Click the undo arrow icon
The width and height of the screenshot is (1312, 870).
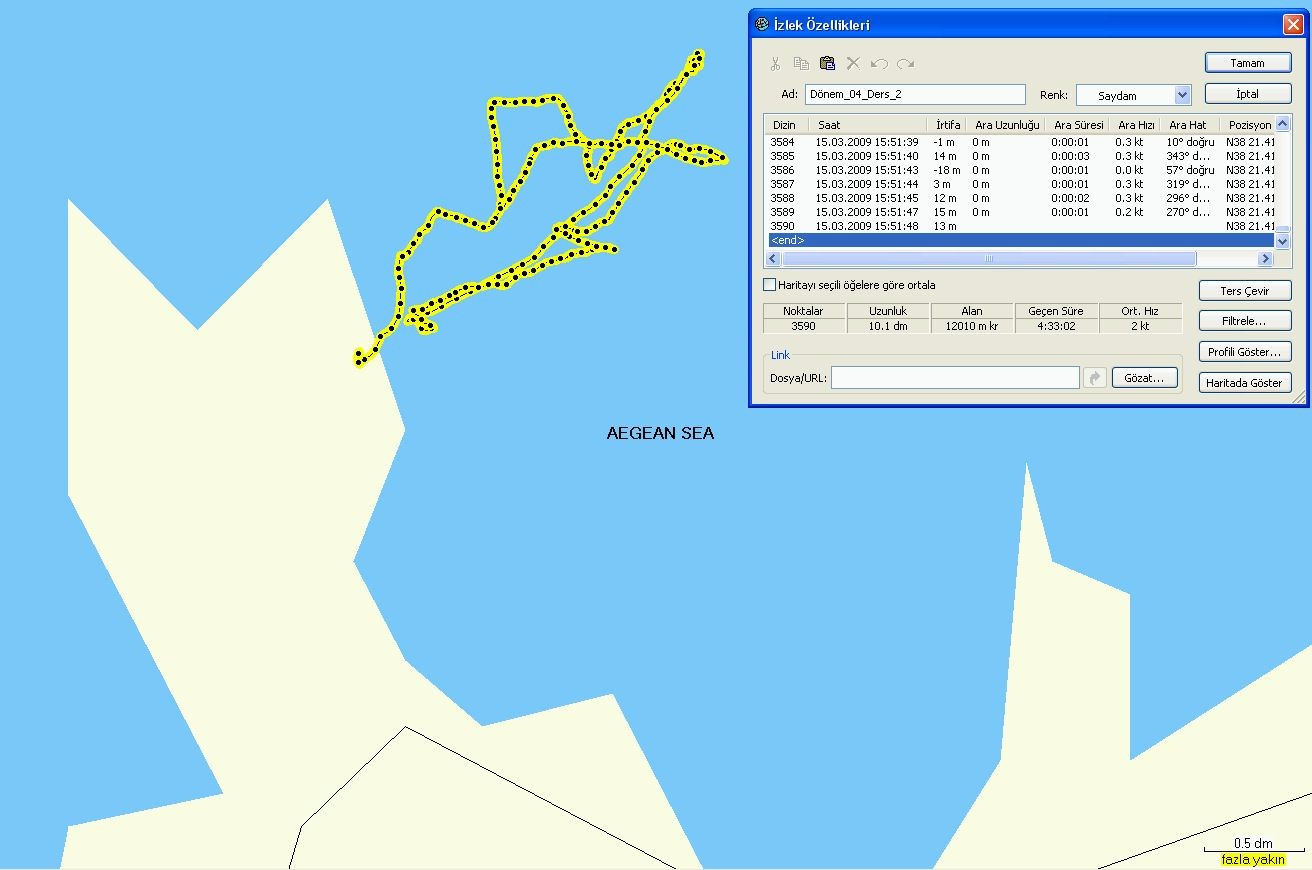(x=879, y=64)
